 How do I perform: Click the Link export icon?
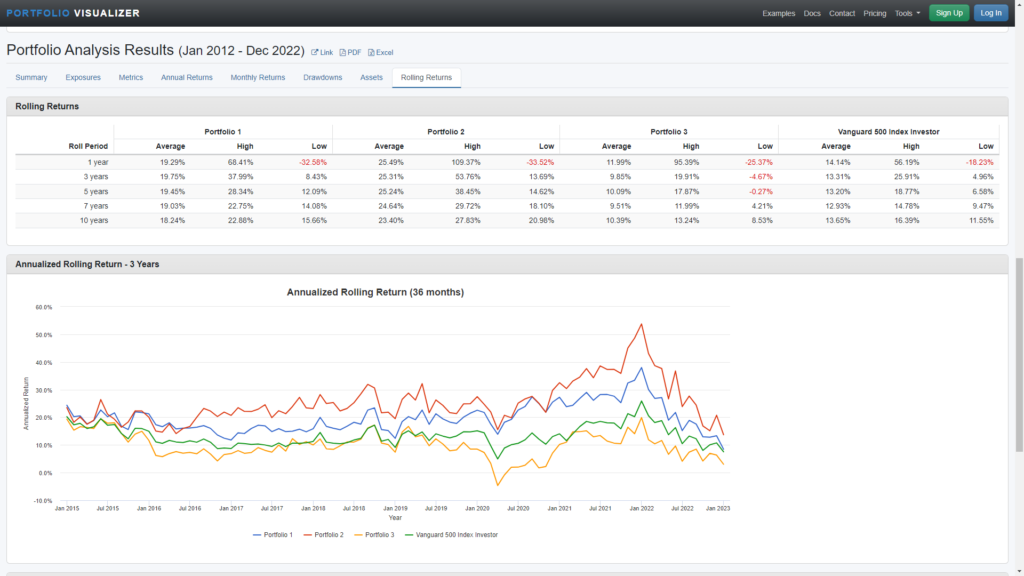click(322, 52)
